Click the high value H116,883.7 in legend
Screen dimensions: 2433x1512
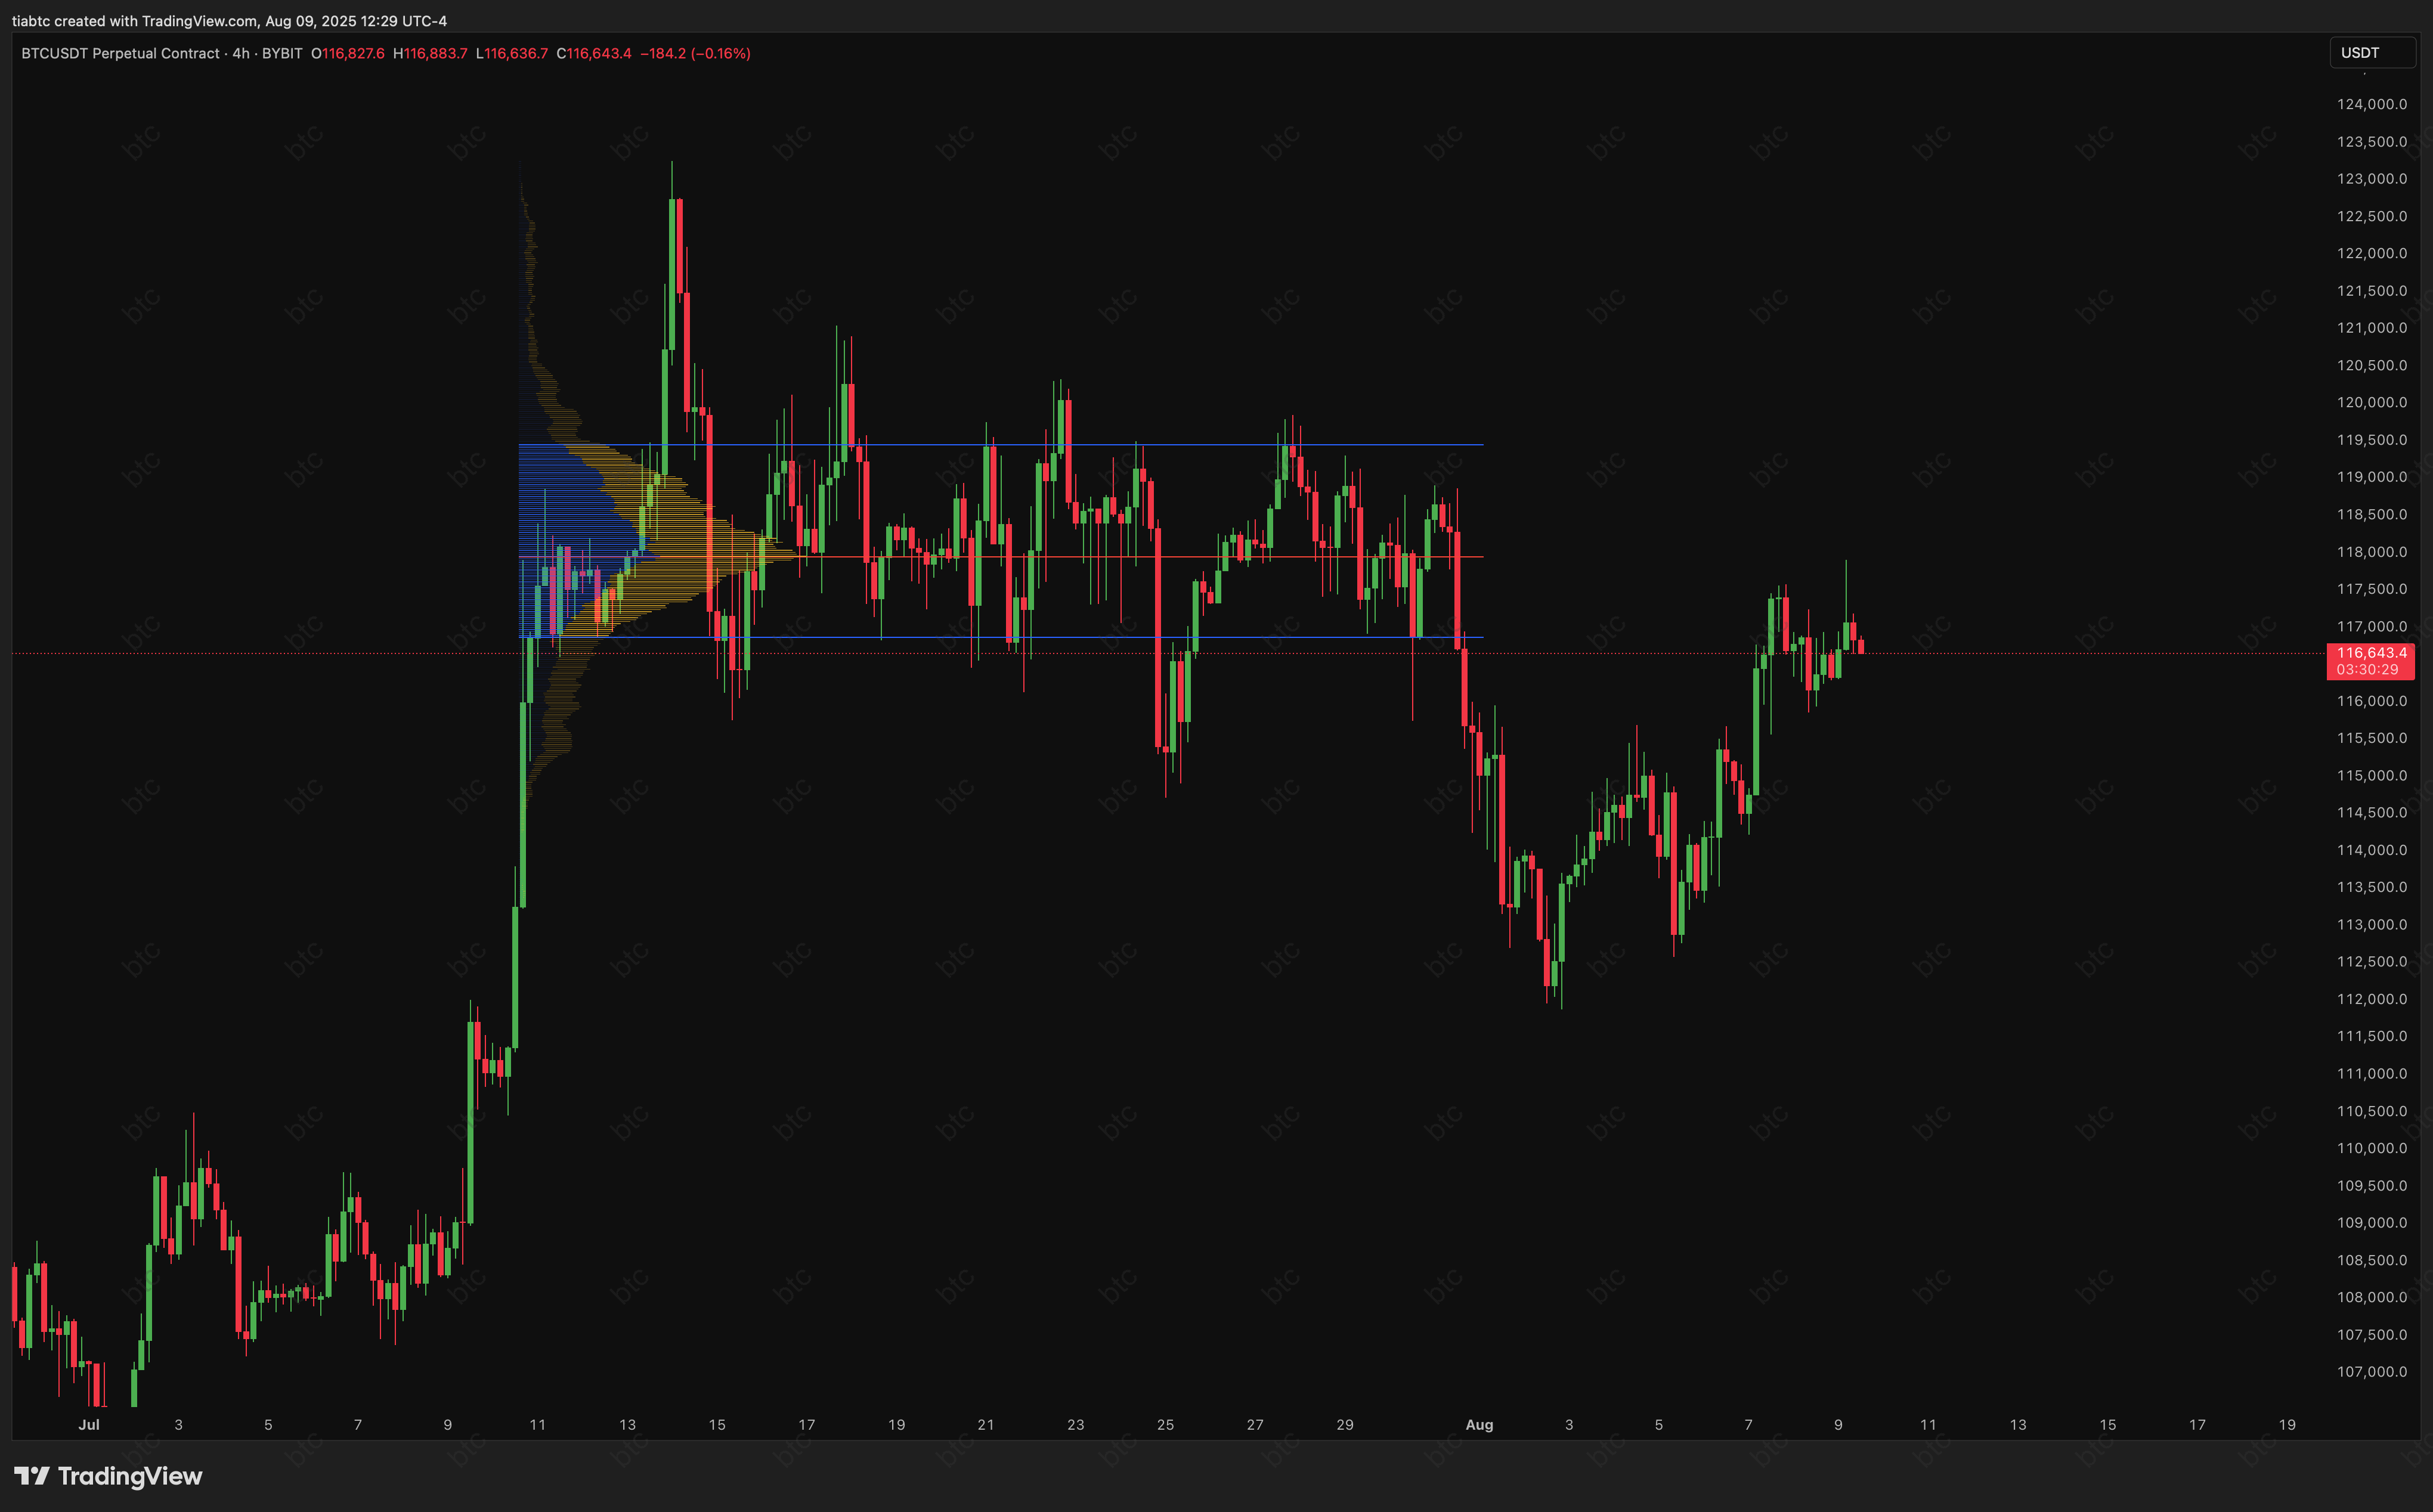(x=430, y=54)
